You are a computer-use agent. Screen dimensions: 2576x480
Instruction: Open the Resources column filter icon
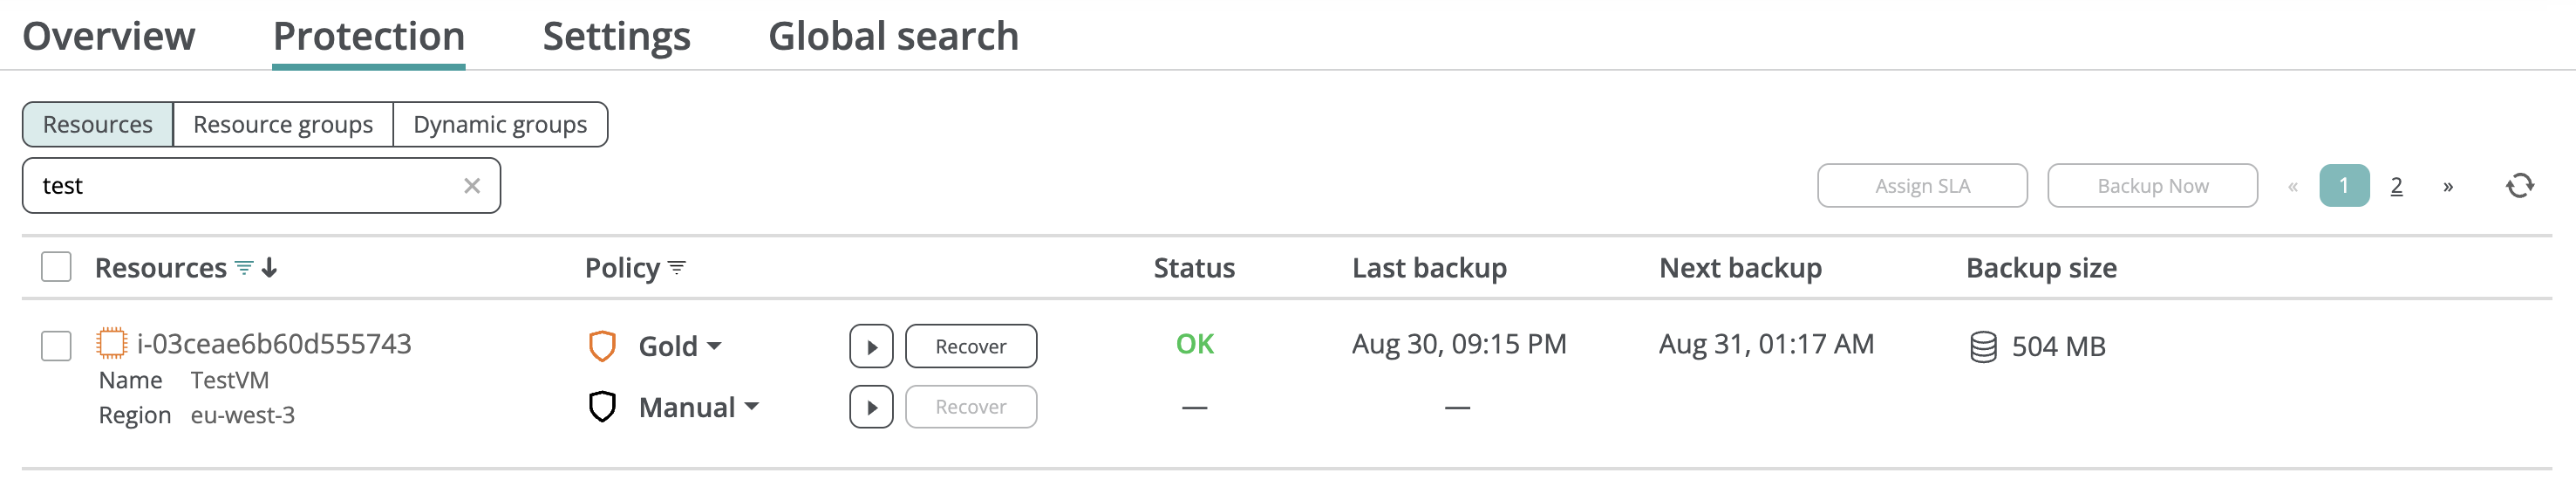pyautogui.click(x=244, y=268)
